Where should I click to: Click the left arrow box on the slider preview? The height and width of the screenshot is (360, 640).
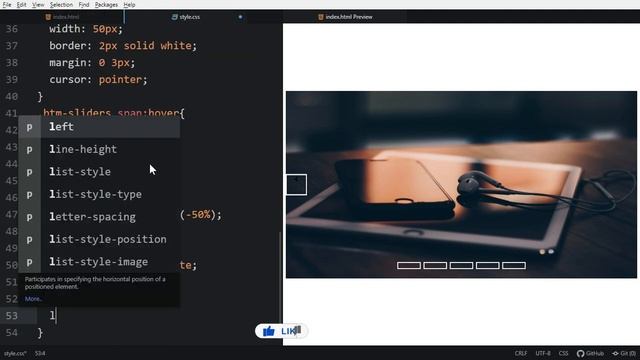296,184
